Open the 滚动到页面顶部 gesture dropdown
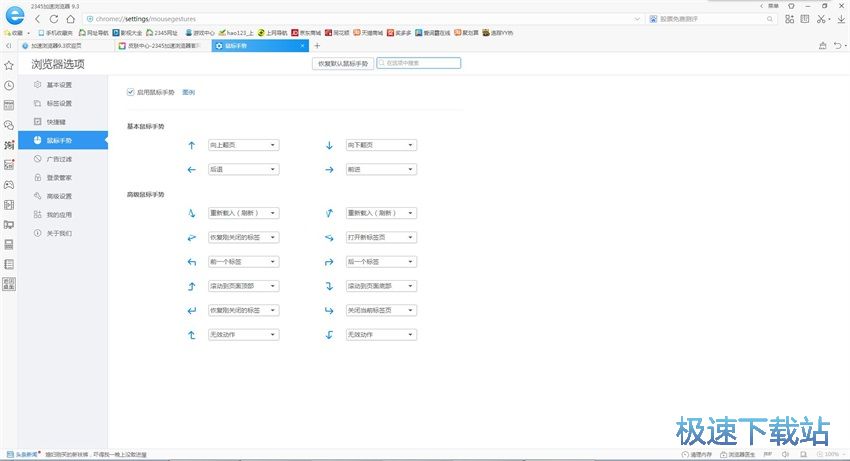850x461 pixels. click(x=243, y=286)
